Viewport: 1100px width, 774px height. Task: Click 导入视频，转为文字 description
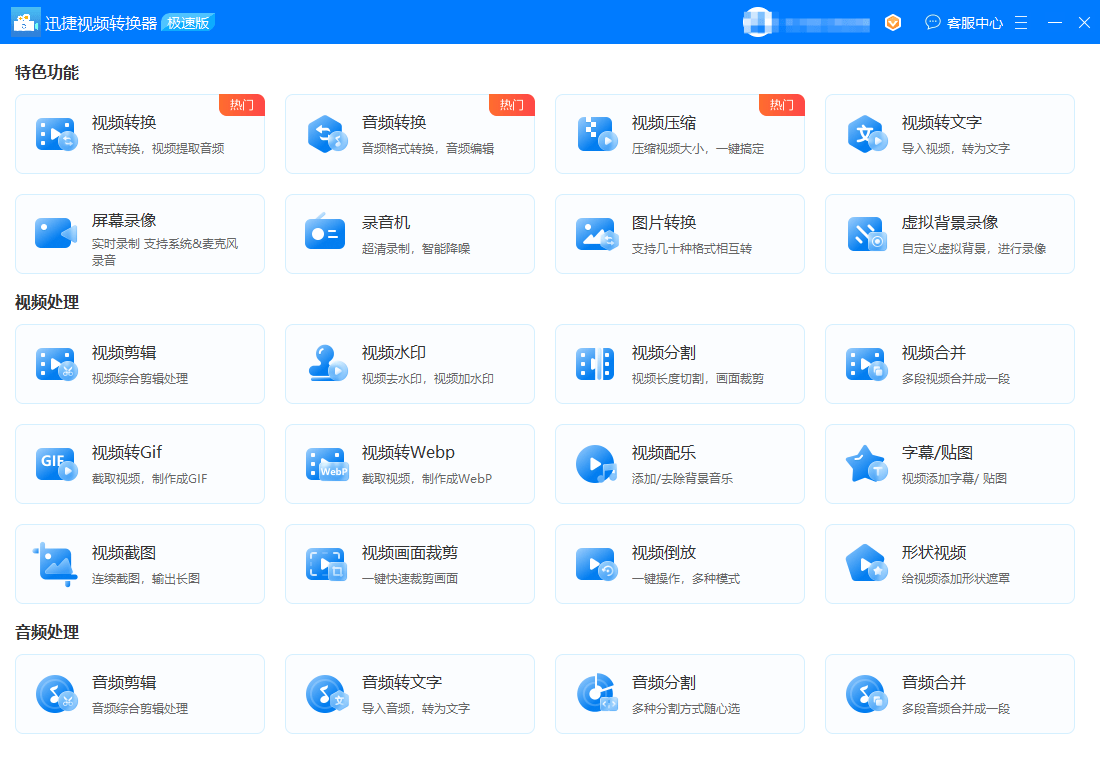click(955, 149)
